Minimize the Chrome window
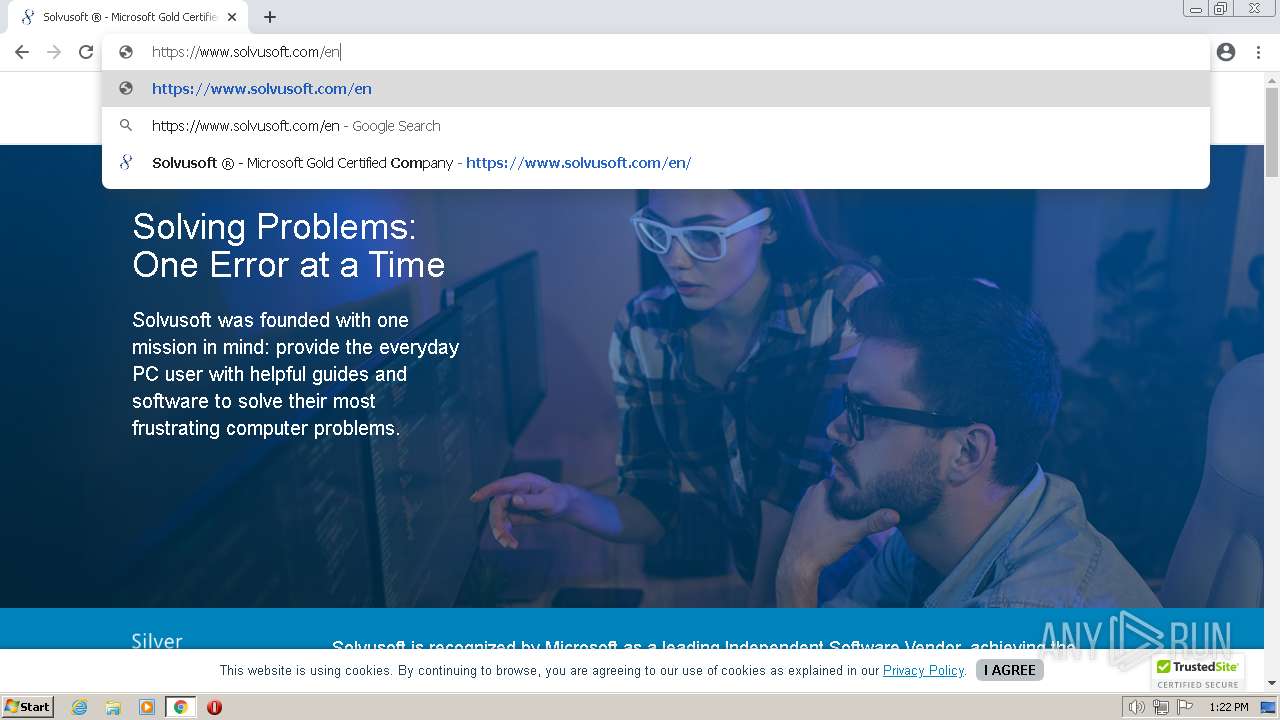Viewport: 1280px width, 720px height. pyautogui.click(x=1195, y=8)
